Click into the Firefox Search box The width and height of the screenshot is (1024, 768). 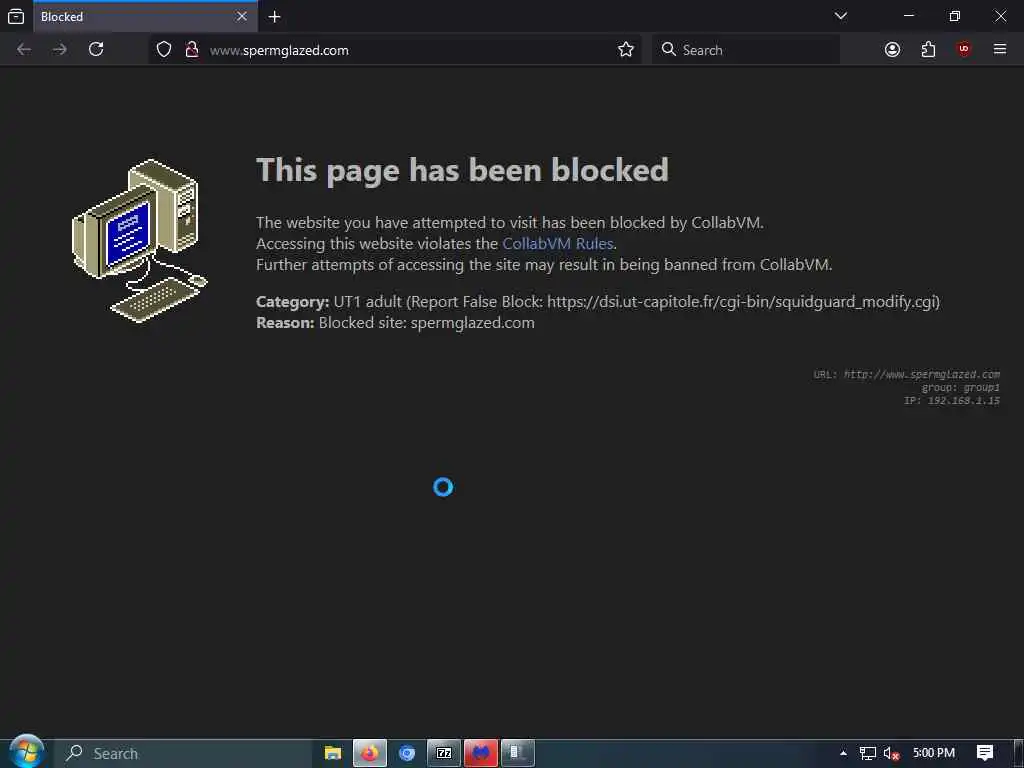pos(746,50)
